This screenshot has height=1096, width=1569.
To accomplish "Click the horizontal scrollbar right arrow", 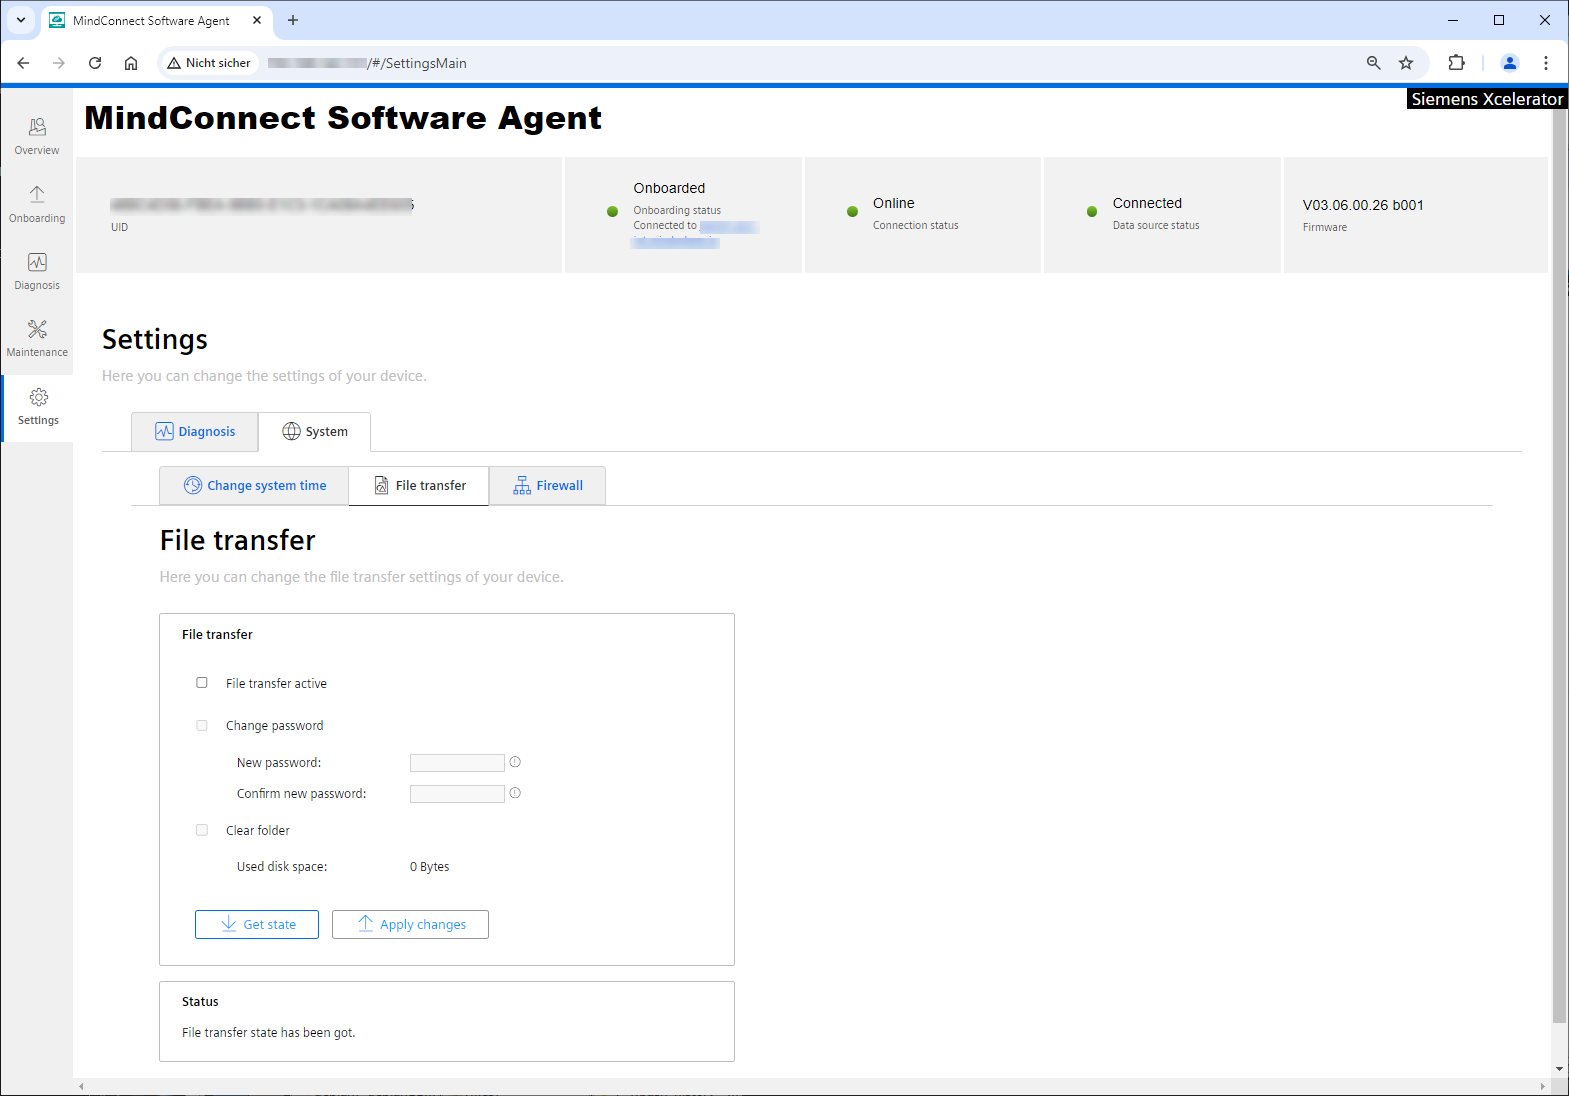I will (1542, 1087).
